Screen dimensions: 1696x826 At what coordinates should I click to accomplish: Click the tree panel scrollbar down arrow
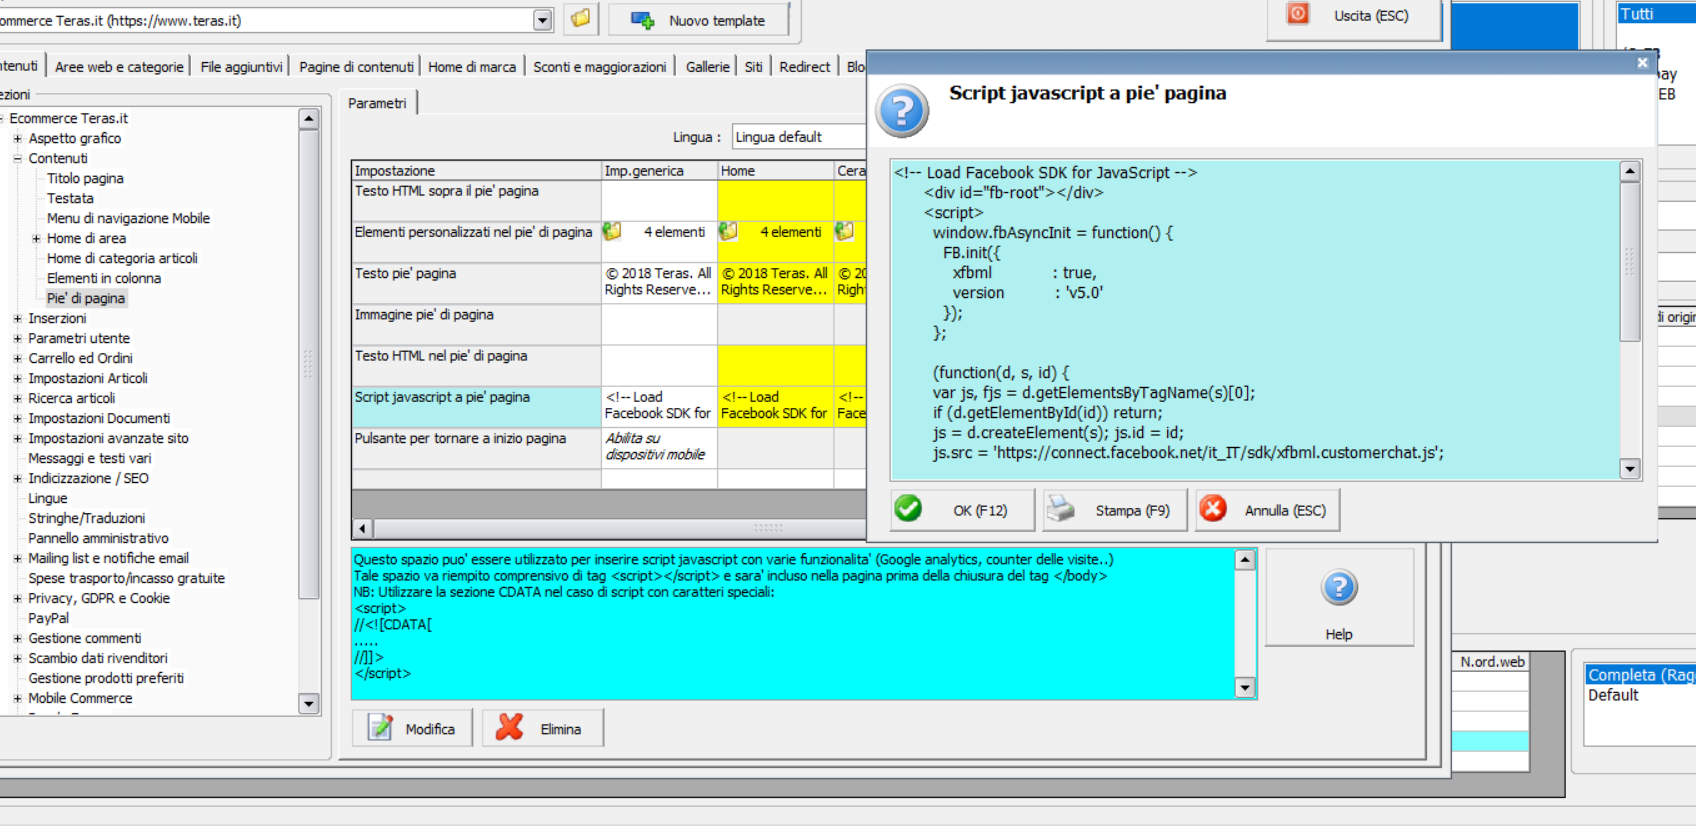pos(309,704)
